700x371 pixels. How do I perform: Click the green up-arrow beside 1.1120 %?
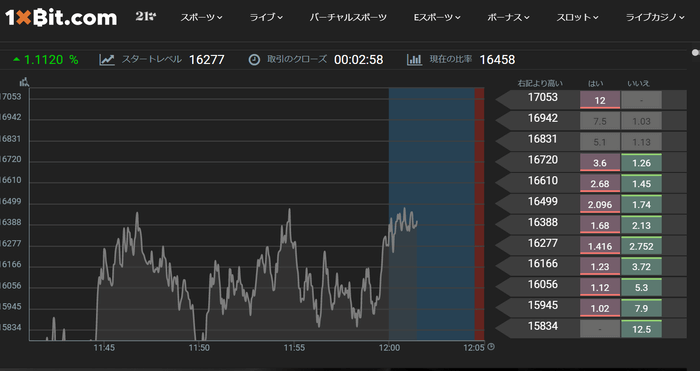point(17,59)
